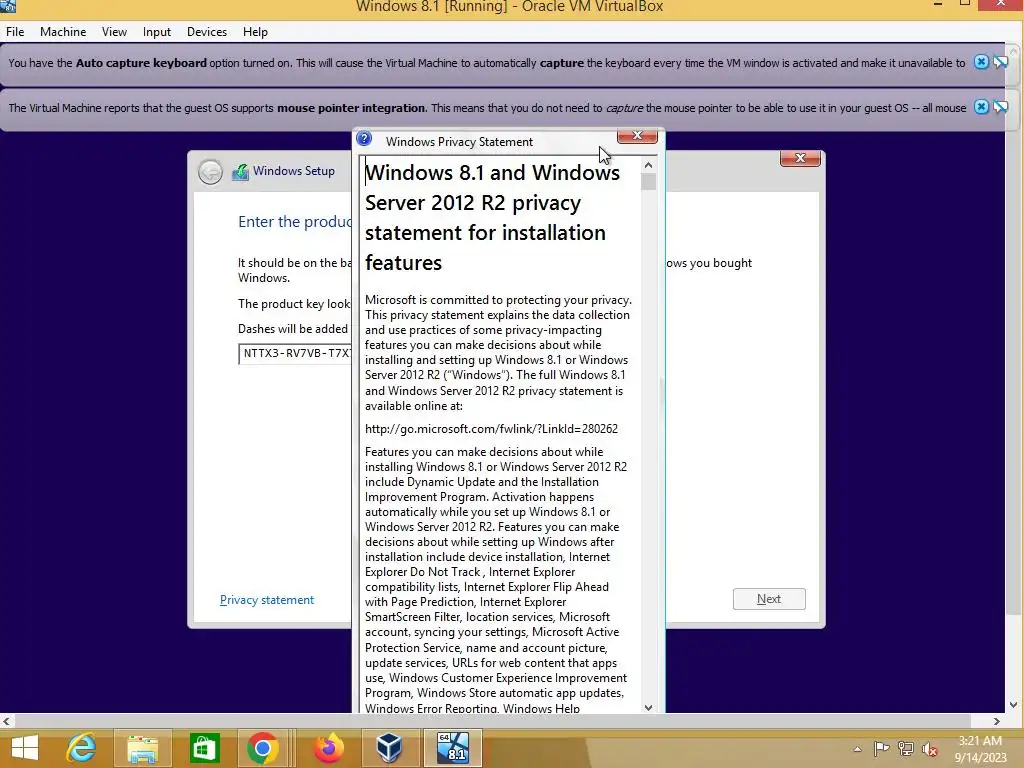Click the VM horizontal scrollbar right arrow
Screen dimensions: 1024x768
[x=997, y=721]
